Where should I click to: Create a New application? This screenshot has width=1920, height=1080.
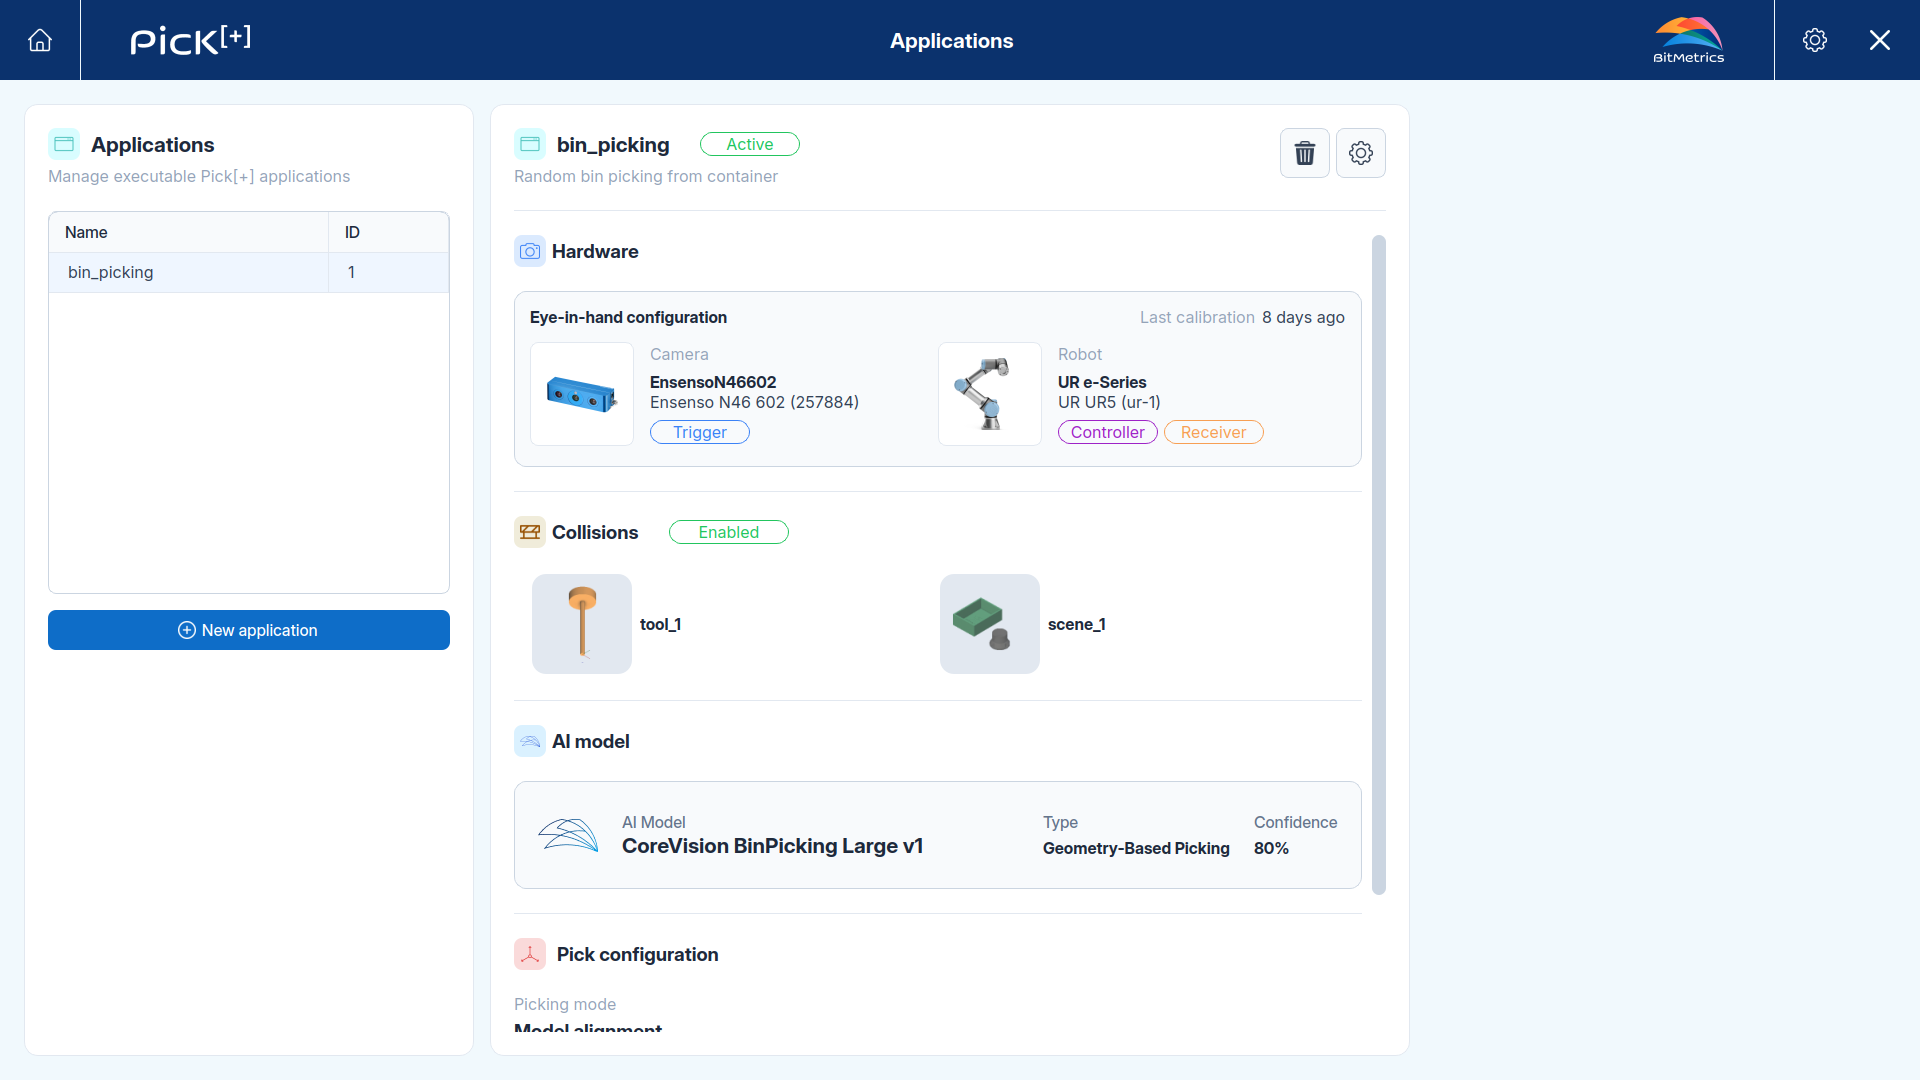click(x=249, y=630)
